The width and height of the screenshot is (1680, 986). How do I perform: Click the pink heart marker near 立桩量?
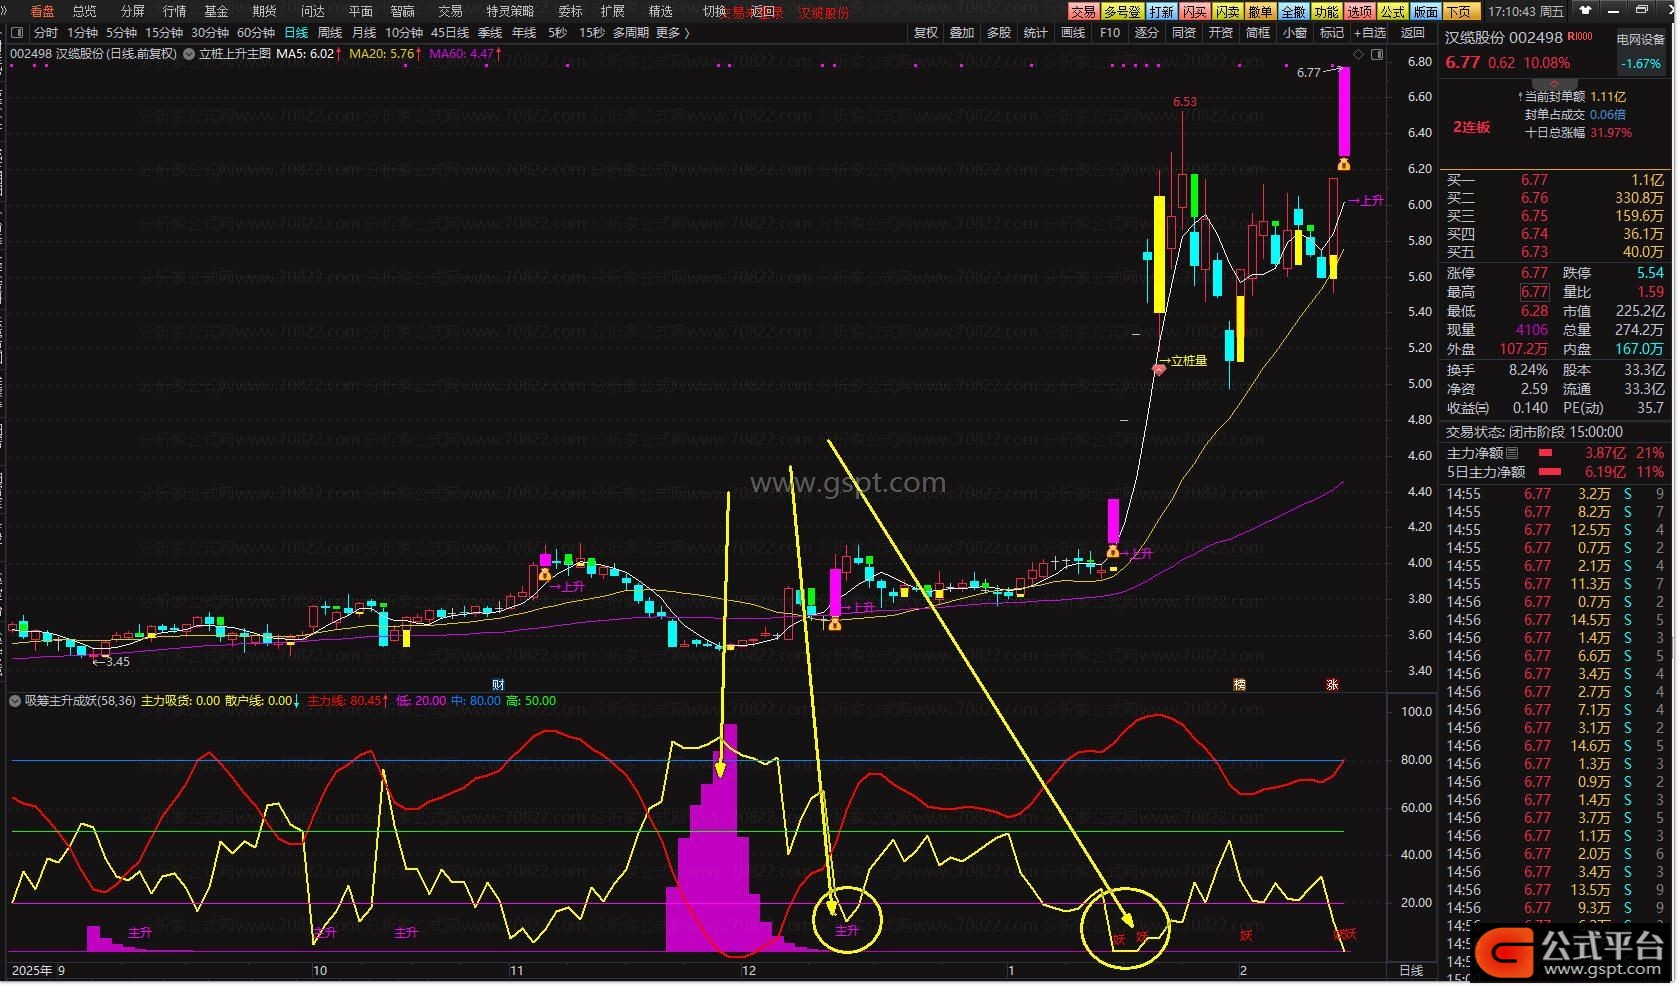pos(1159,369)
